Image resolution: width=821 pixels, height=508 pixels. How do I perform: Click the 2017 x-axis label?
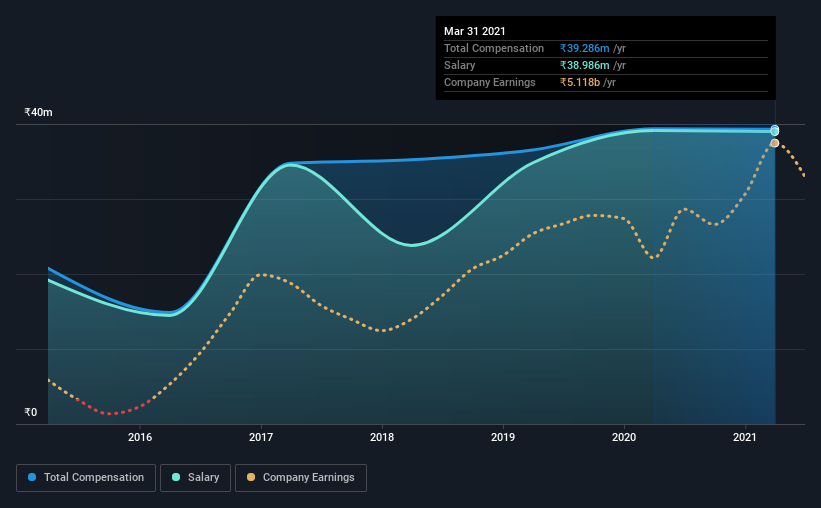tap(261, 437)
